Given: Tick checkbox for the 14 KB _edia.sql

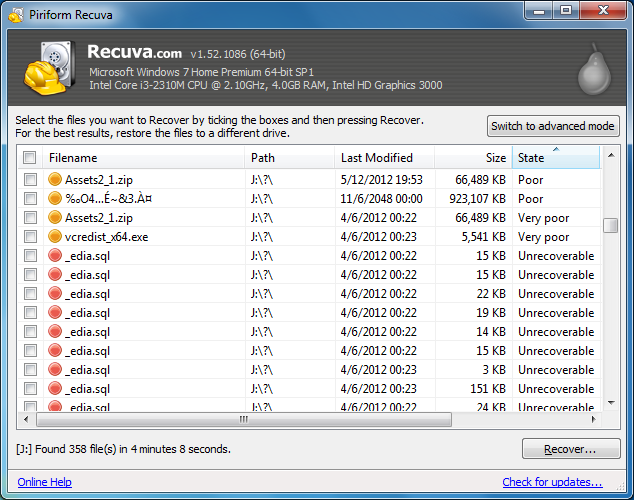Looking at the screenshot, I should tap(30, 331).
